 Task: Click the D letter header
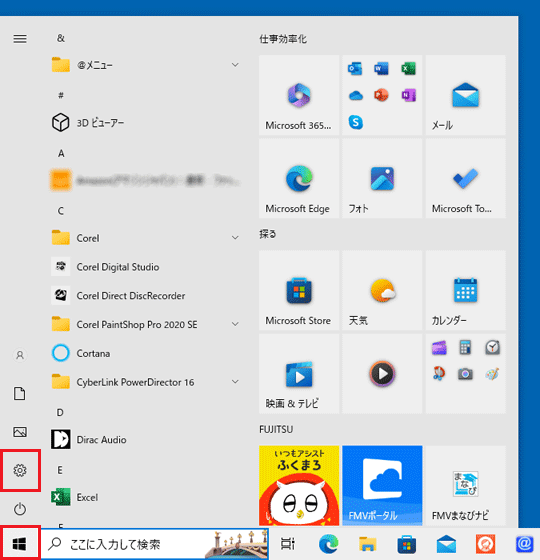pyautogui.click(x=60, y=412)
